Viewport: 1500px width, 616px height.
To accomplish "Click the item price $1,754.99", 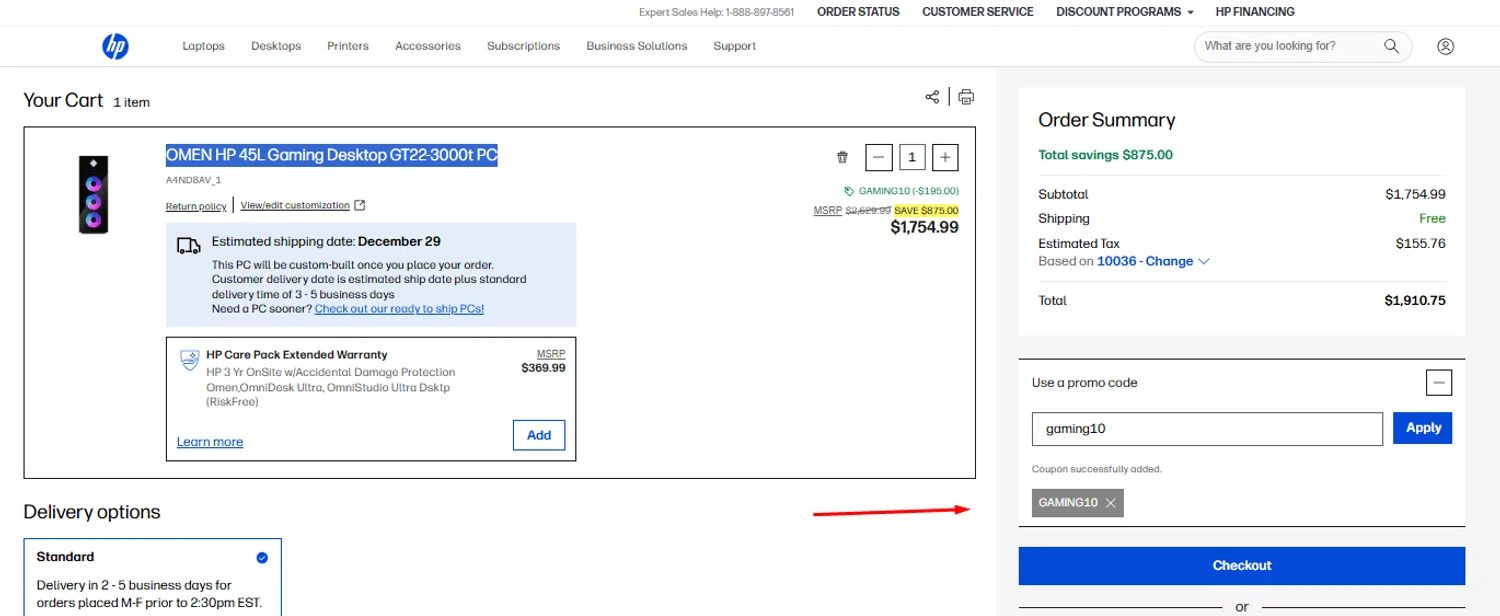I will 925,227.
